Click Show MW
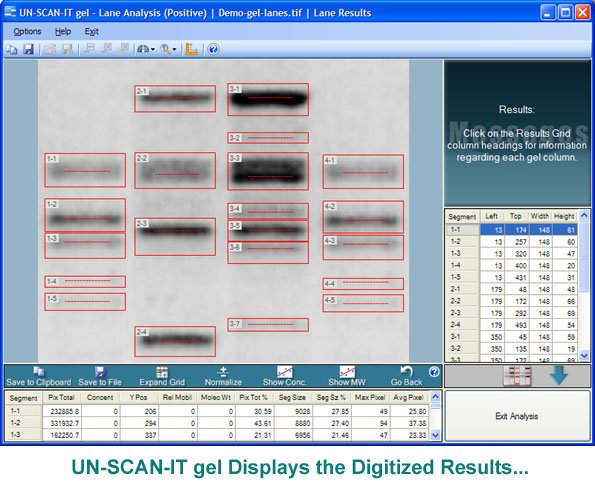Viewport: 595px width, 486px height. coord(347,376)
